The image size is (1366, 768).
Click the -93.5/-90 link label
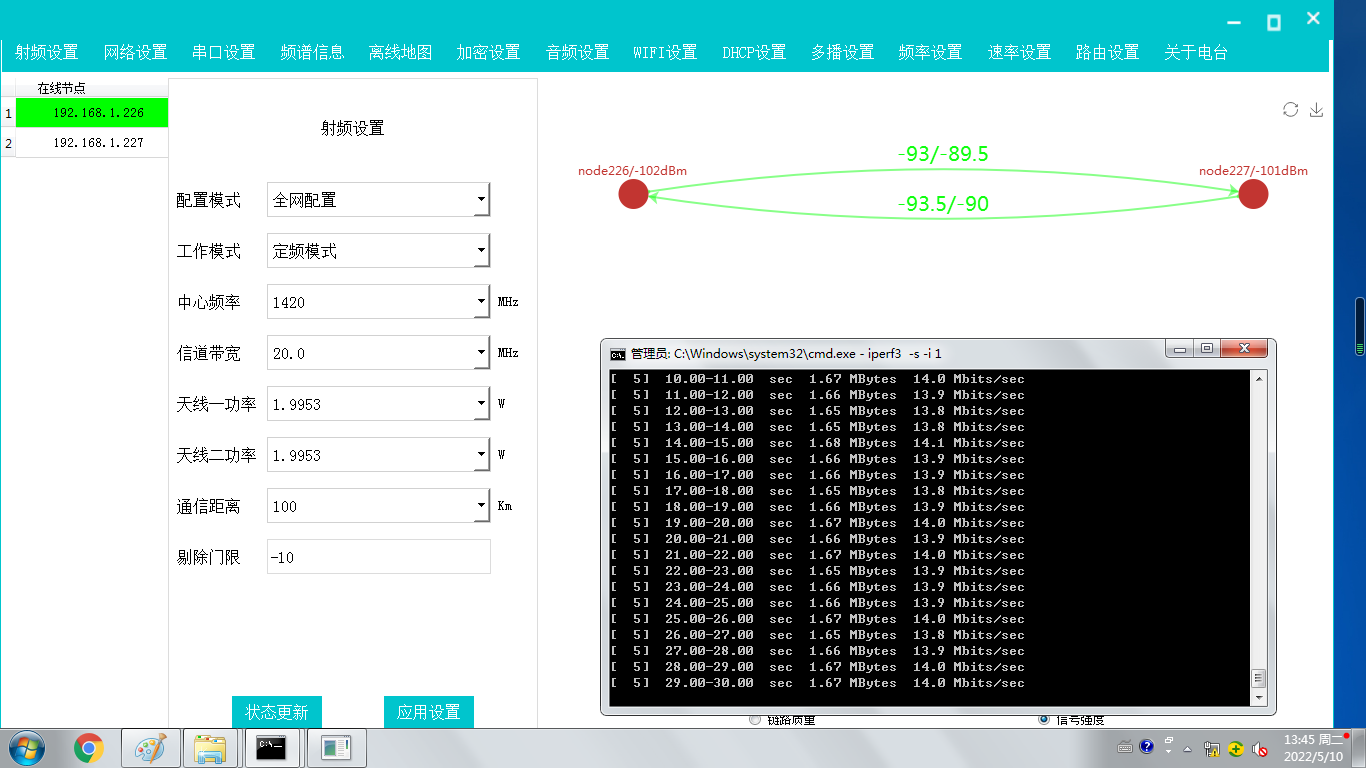click(943, 204)
